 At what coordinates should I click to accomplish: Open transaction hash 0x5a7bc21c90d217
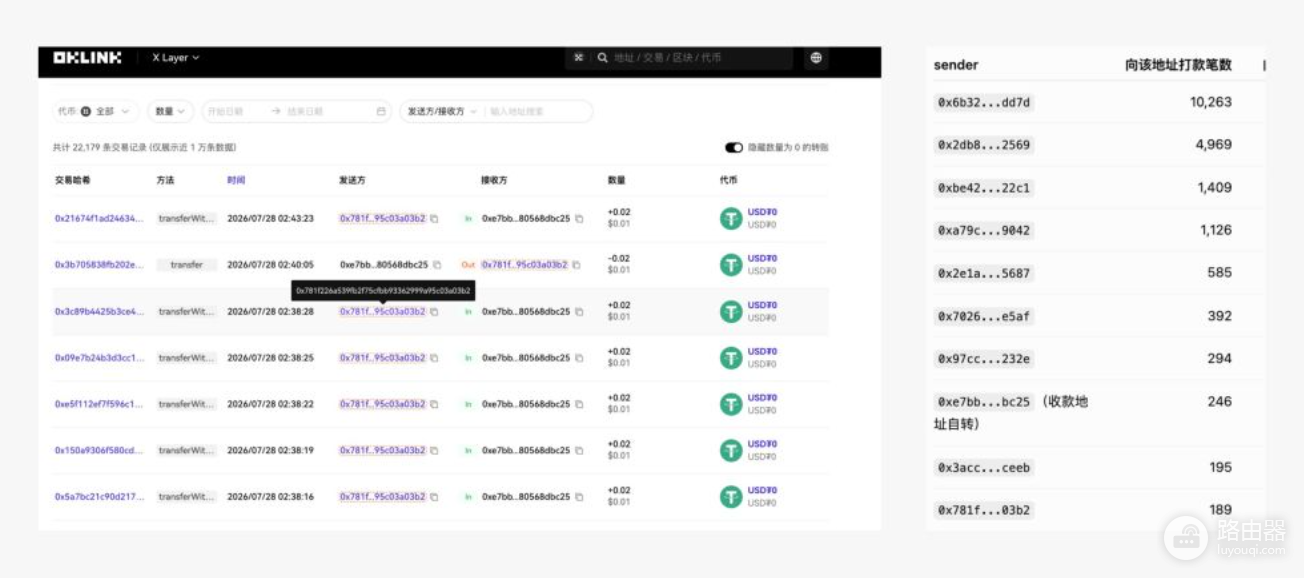[x=99, y=496]
